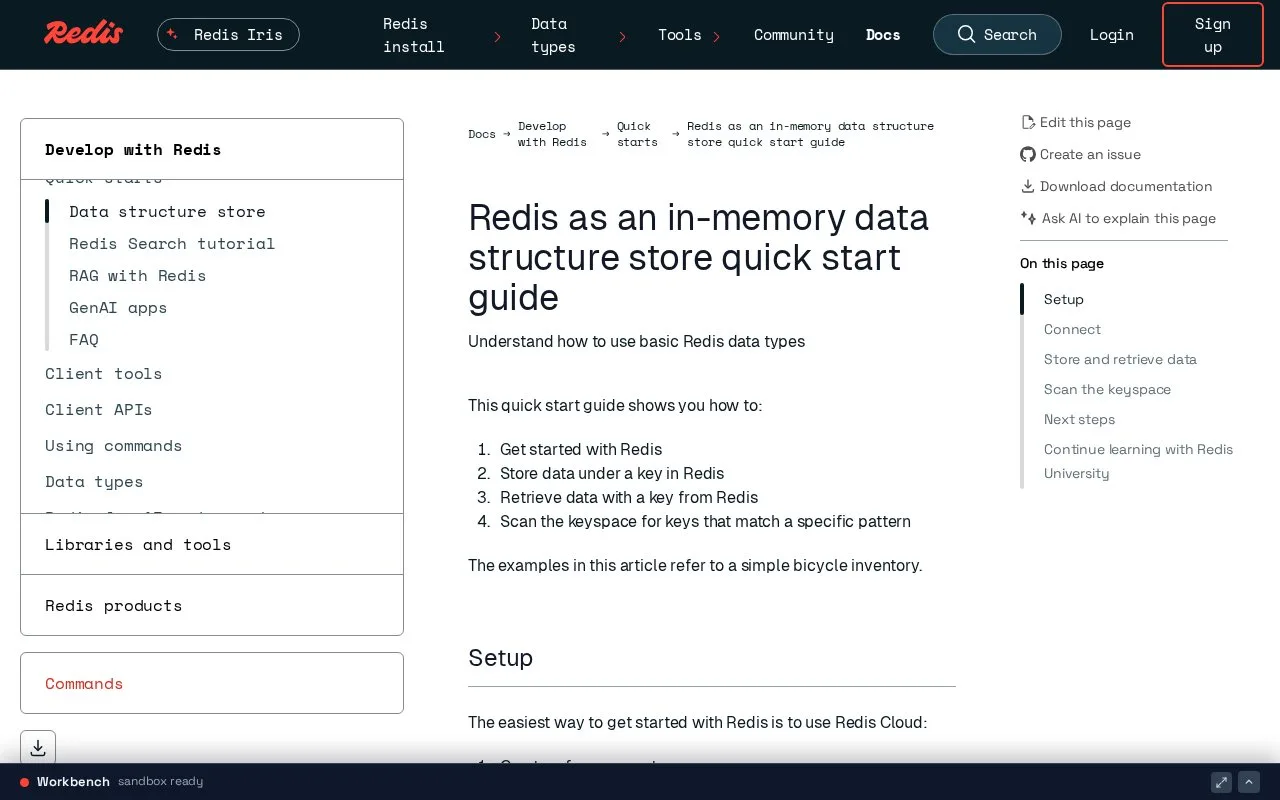Screen dimensions: 1280x800
Task: Click the Sign up button
Action: click(1213, 35)
